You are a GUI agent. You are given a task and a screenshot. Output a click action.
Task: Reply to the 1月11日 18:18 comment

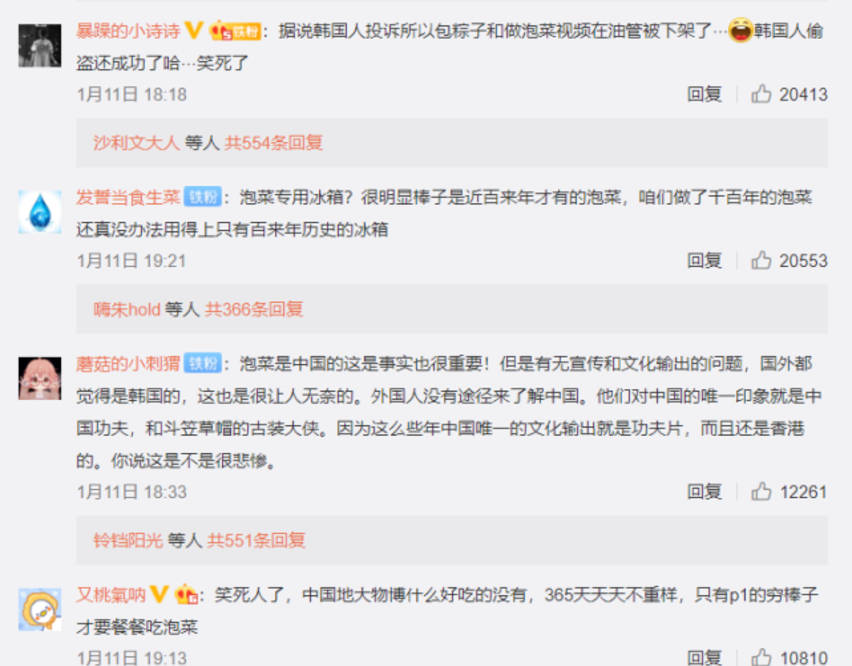[704, 94]
